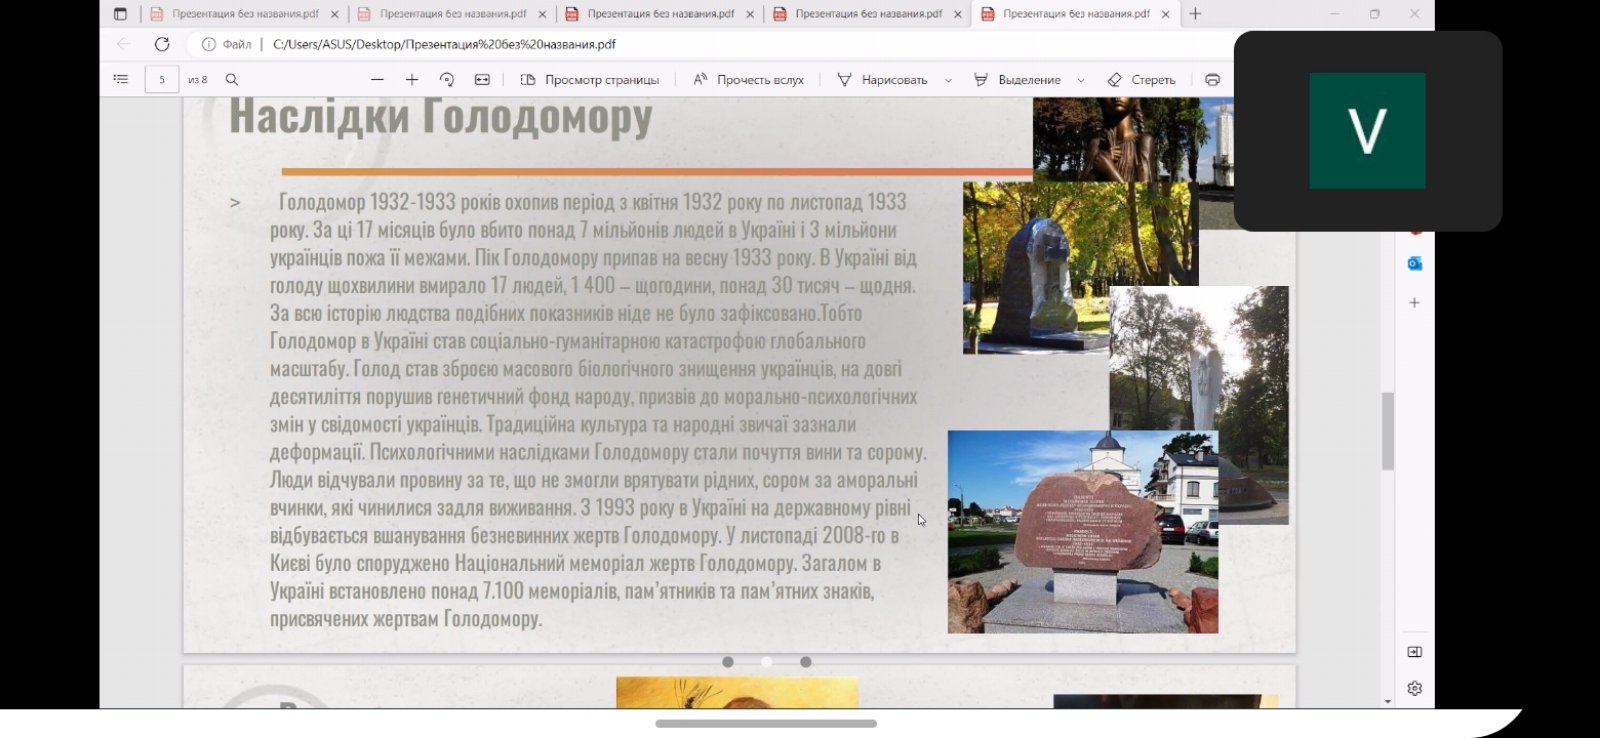Image resolution: width=1600 pixels, height=738 pixels.
Task: Click the vertical scrollbar thumb
Action: [x=1387, y=430]
